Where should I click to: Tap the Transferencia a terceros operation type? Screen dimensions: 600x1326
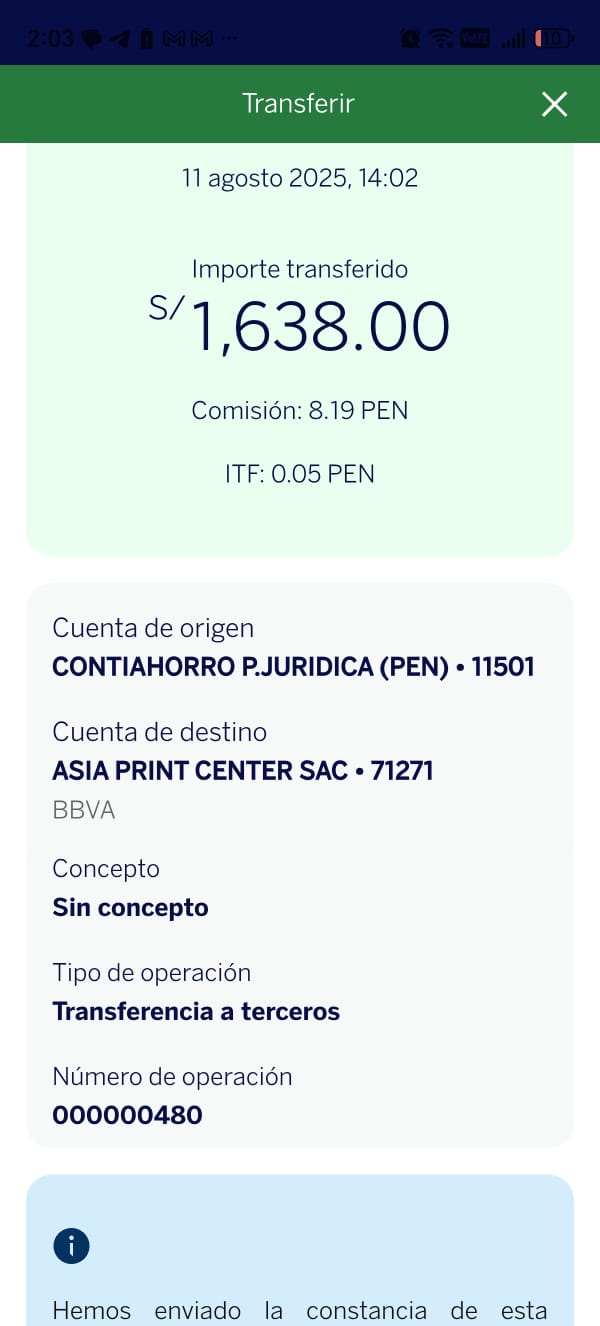[196, 1011]
